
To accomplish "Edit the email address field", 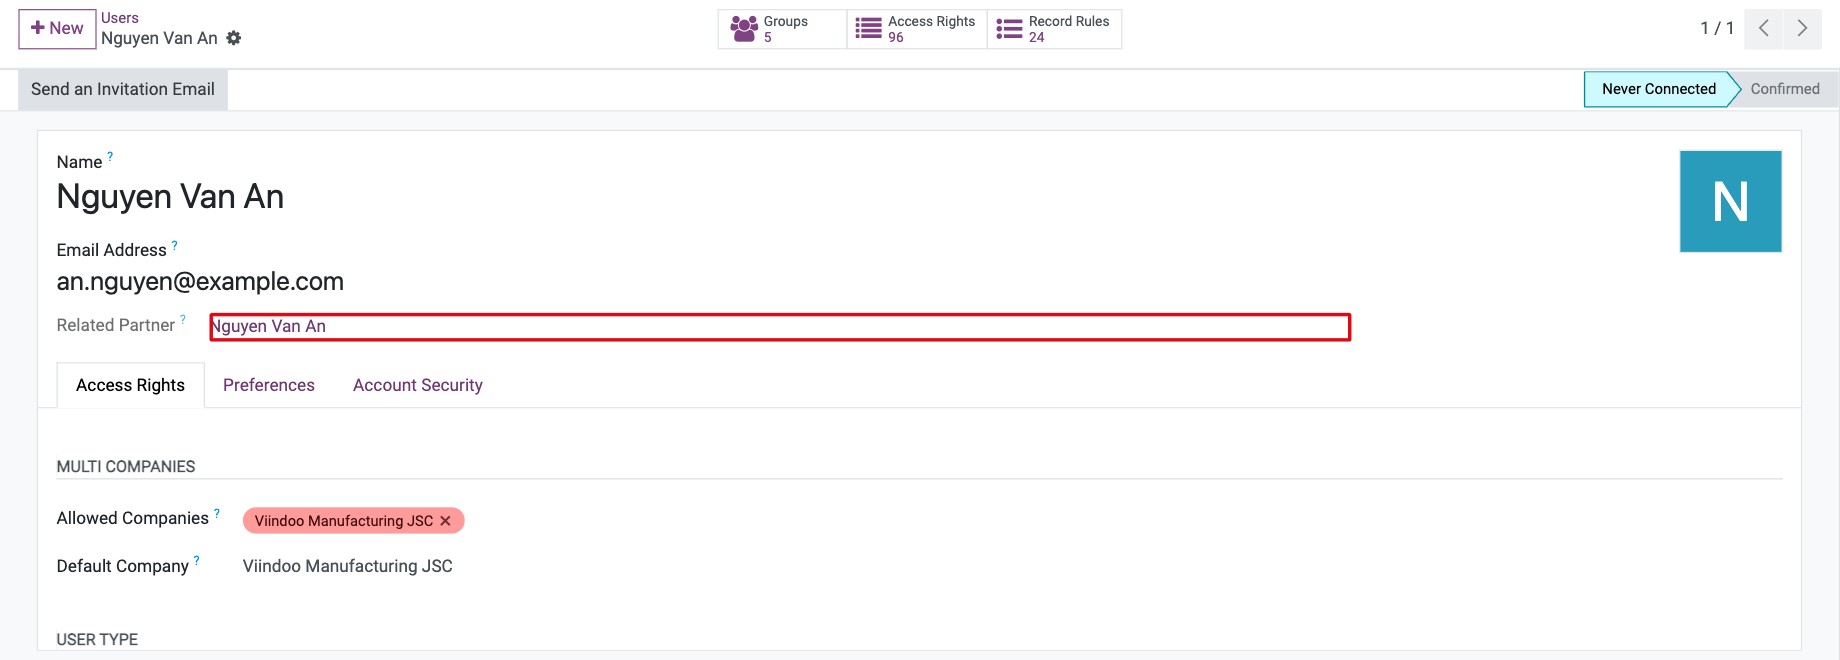I will point(200,282).
